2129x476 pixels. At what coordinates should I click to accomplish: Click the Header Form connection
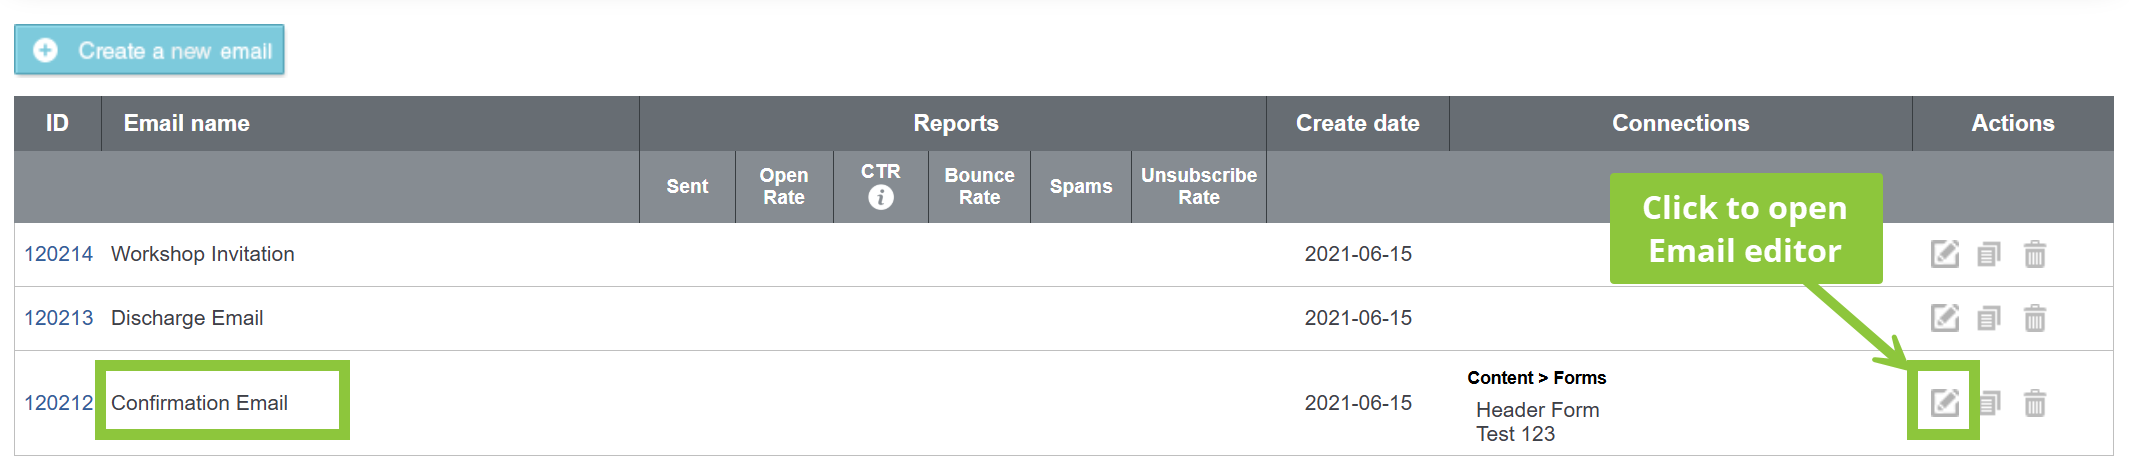click(1537, 410)
